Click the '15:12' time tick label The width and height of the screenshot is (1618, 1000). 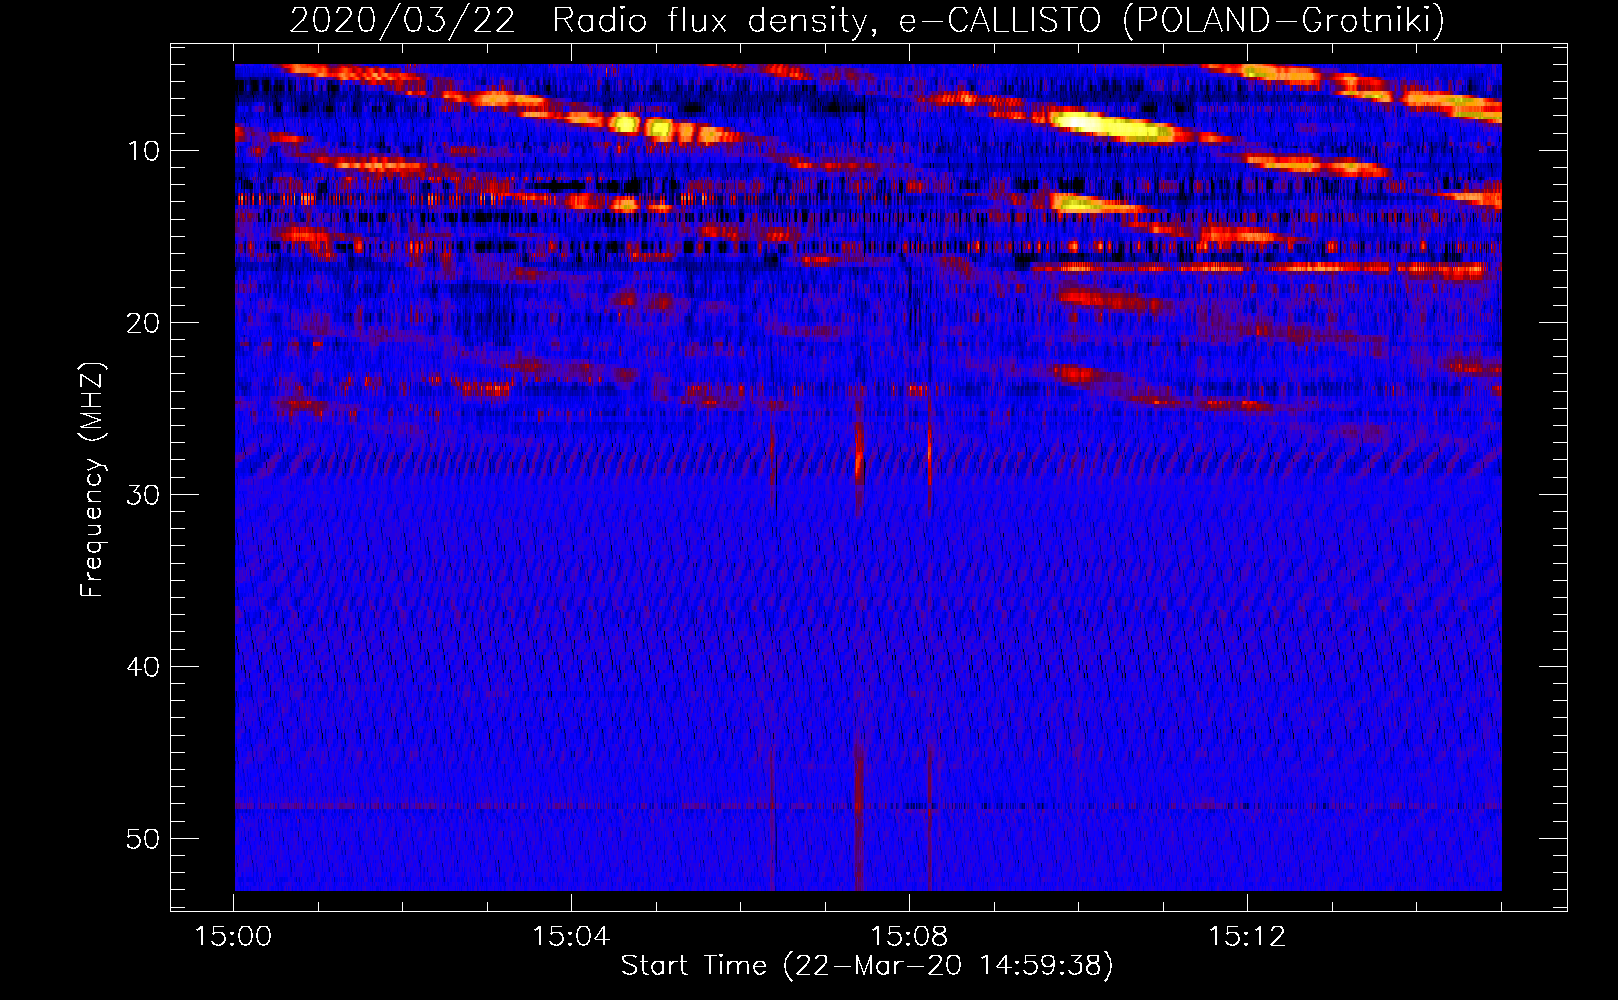pyautogui.click(x=1247, y=937)
